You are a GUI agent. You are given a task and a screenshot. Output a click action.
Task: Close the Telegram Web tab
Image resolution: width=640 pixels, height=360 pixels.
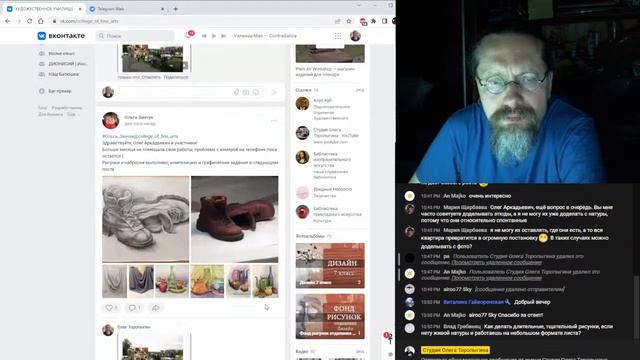162,9
